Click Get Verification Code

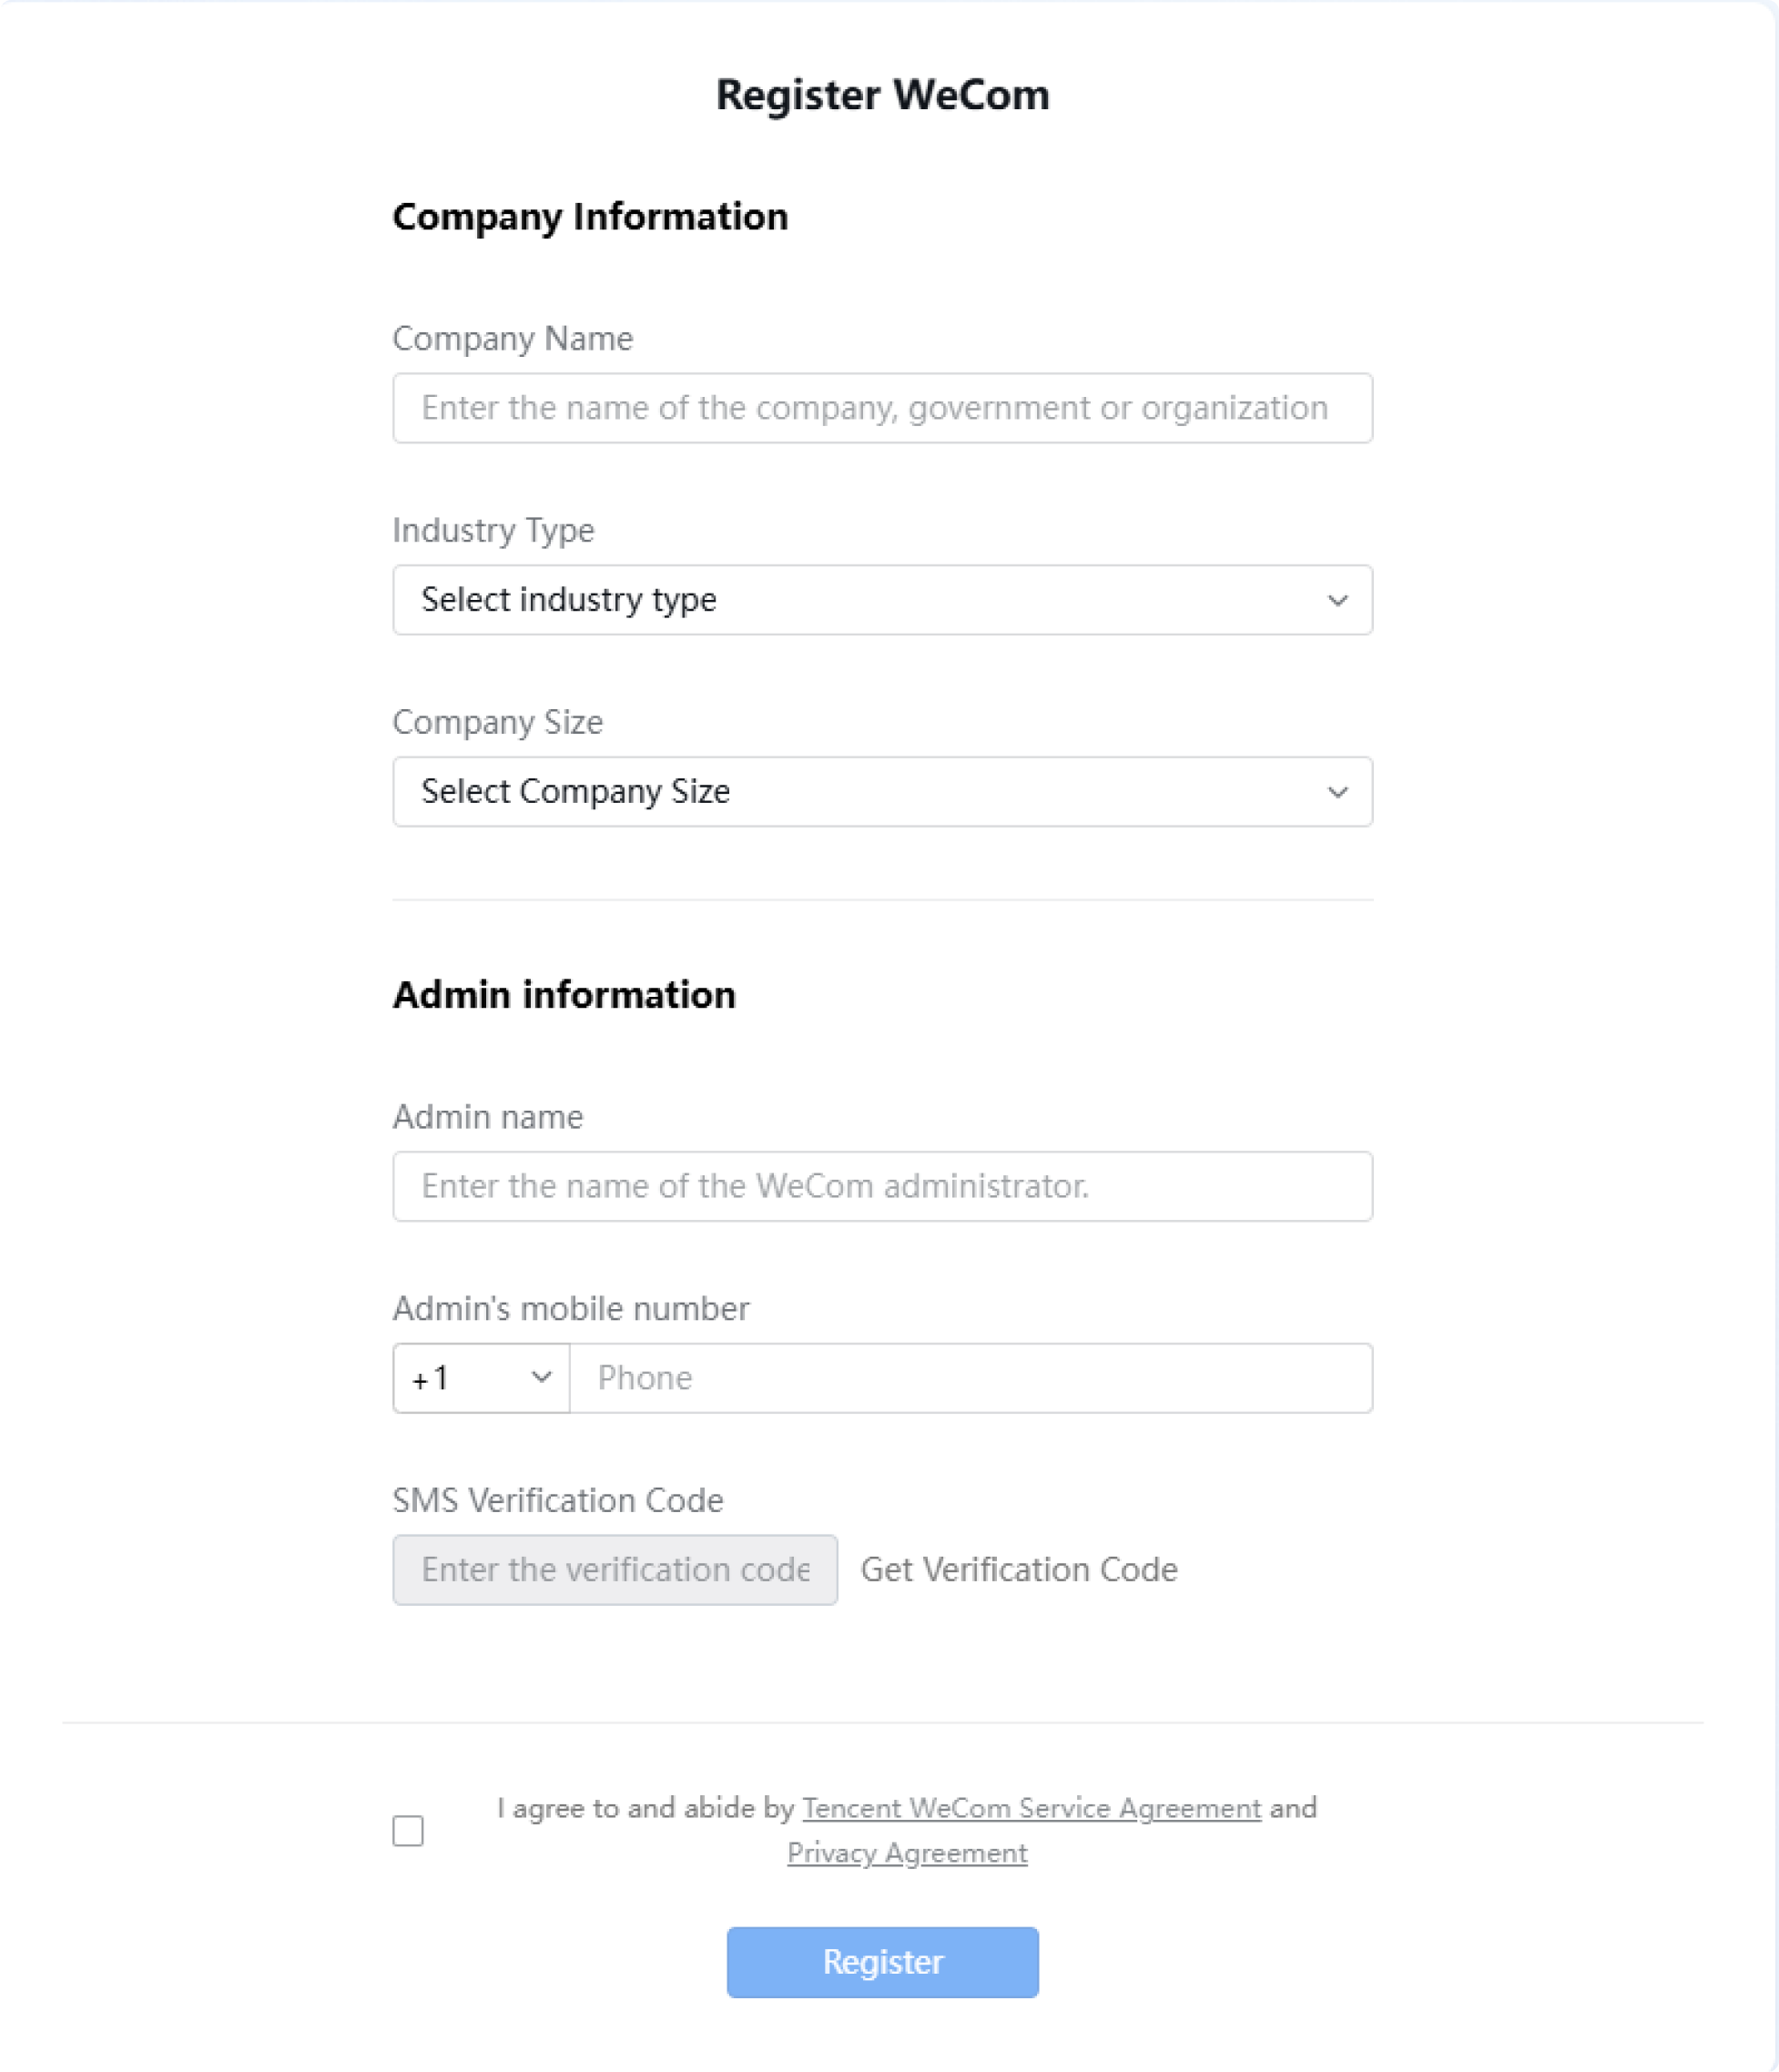coord(1019,1570)
